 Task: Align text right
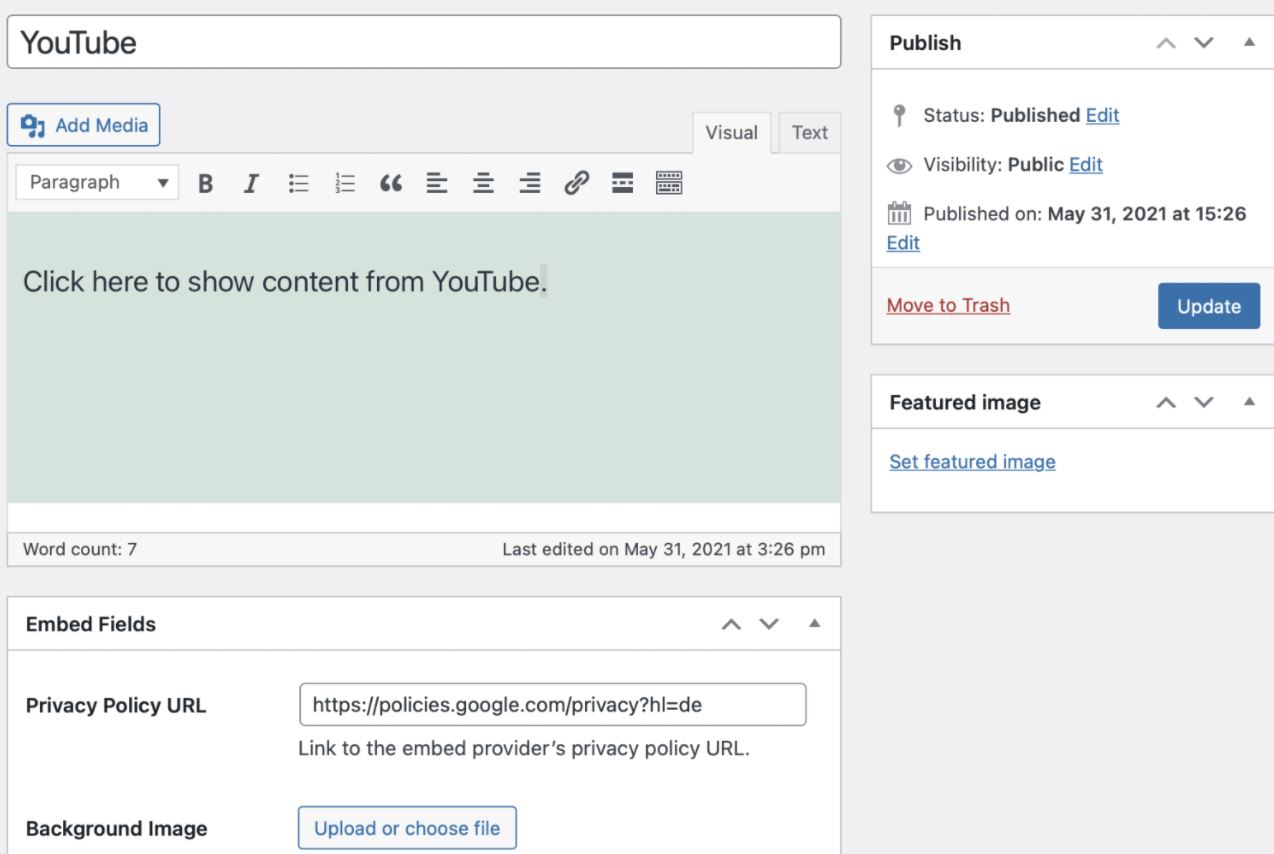(x=530, y=183)
